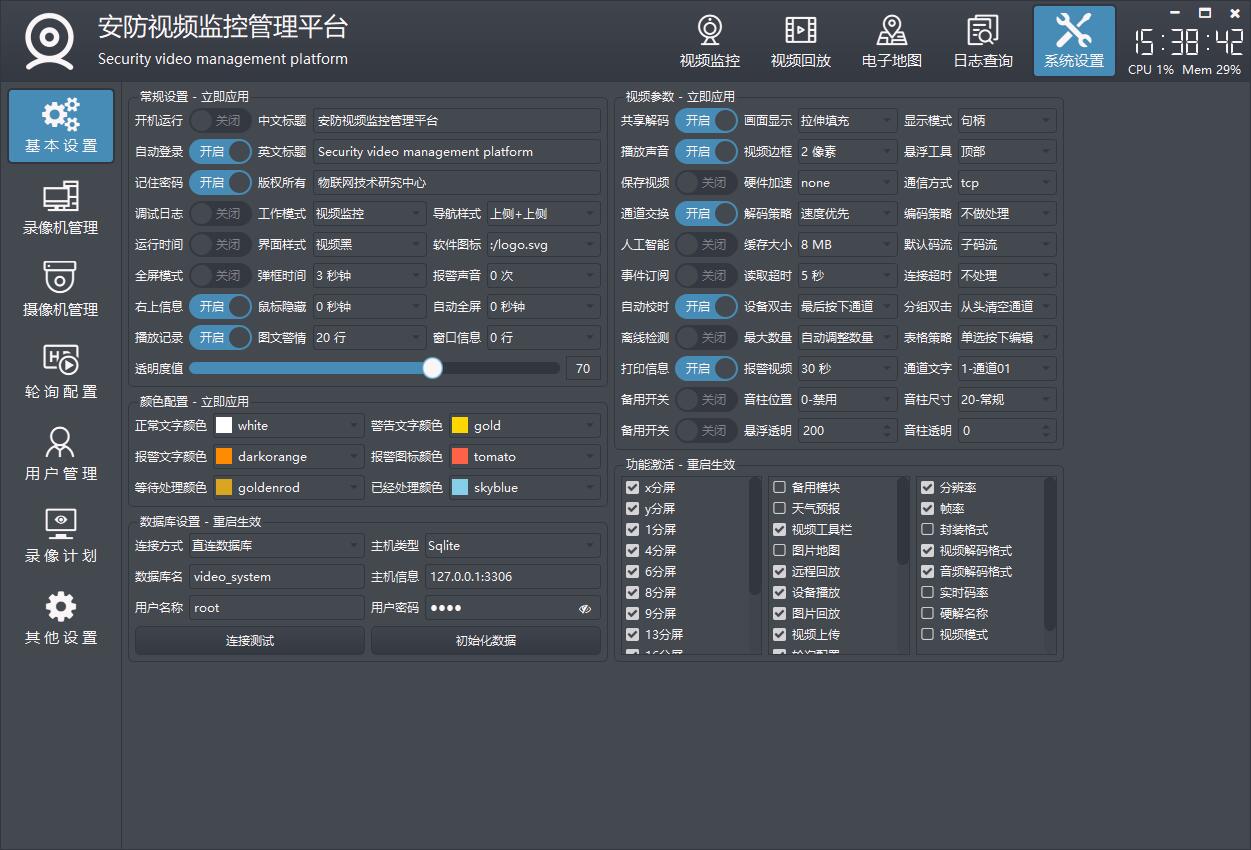1251x850 pixels.
Task: Show password with eye icon
Action: point(585,608)
